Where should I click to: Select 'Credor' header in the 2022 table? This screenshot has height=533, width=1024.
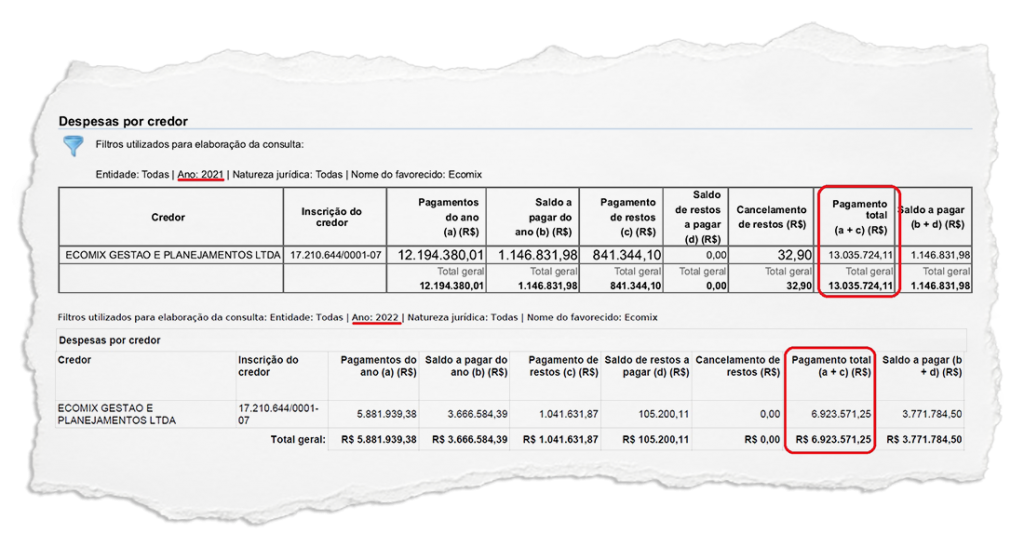point(74,360)
